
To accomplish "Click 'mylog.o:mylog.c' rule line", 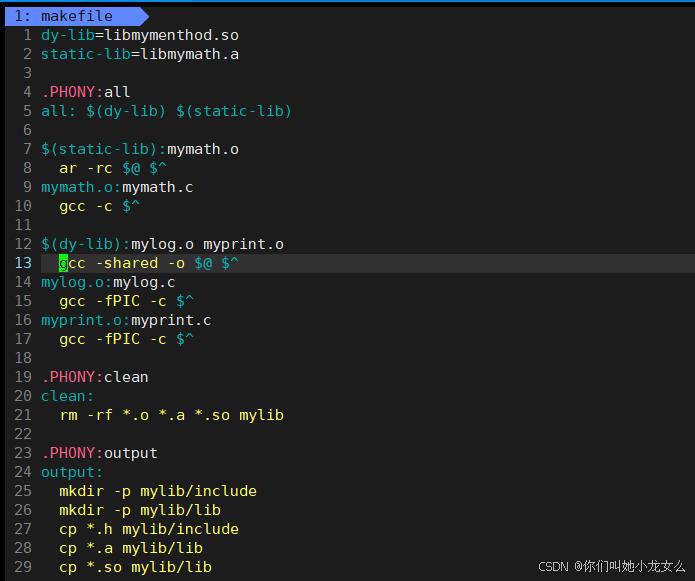I will (108, 282).
